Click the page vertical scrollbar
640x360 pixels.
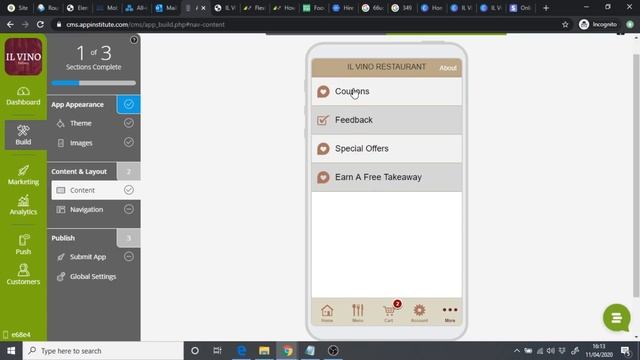point(636,176)
